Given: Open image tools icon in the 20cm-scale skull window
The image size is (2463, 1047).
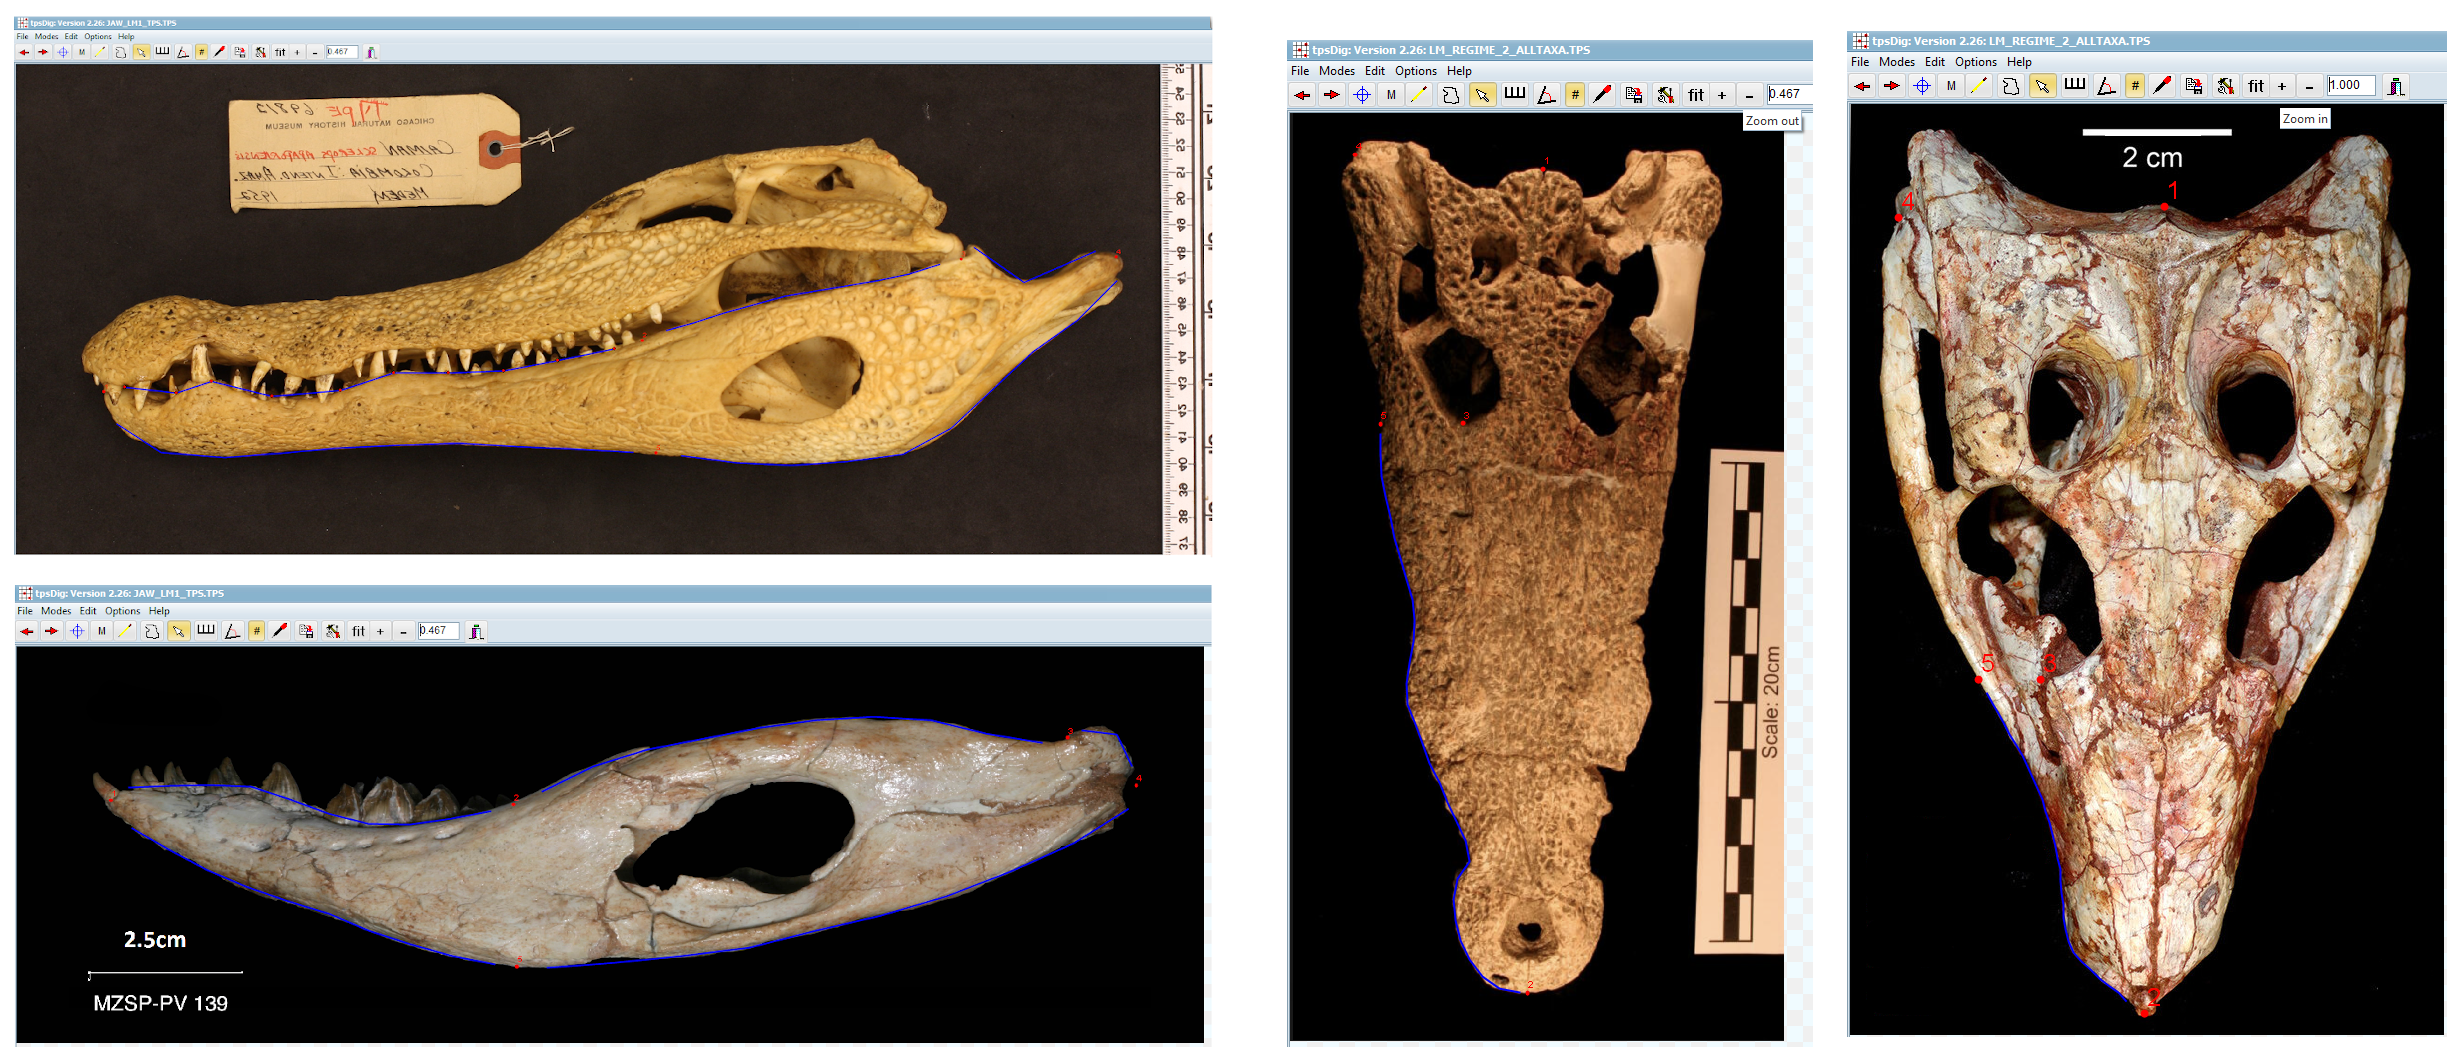Looking at the screenshot, I should coord(1665,95).
